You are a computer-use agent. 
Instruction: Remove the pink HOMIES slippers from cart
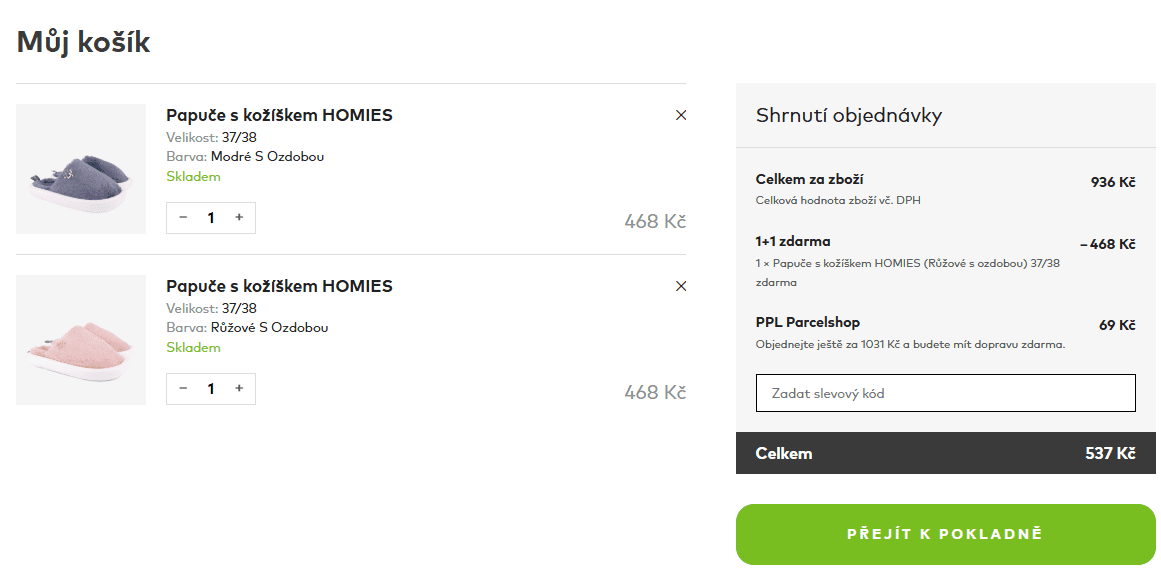[681, 286]
